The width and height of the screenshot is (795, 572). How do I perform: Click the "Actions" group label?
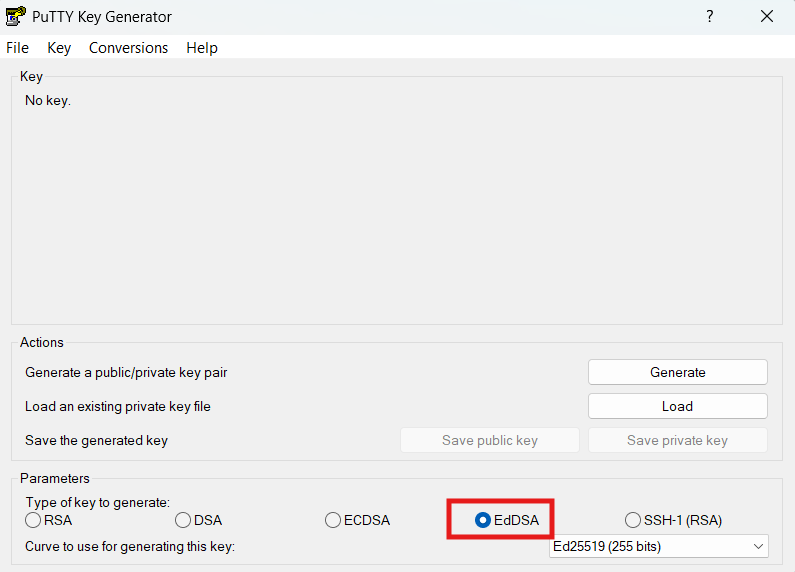point(42,342)
